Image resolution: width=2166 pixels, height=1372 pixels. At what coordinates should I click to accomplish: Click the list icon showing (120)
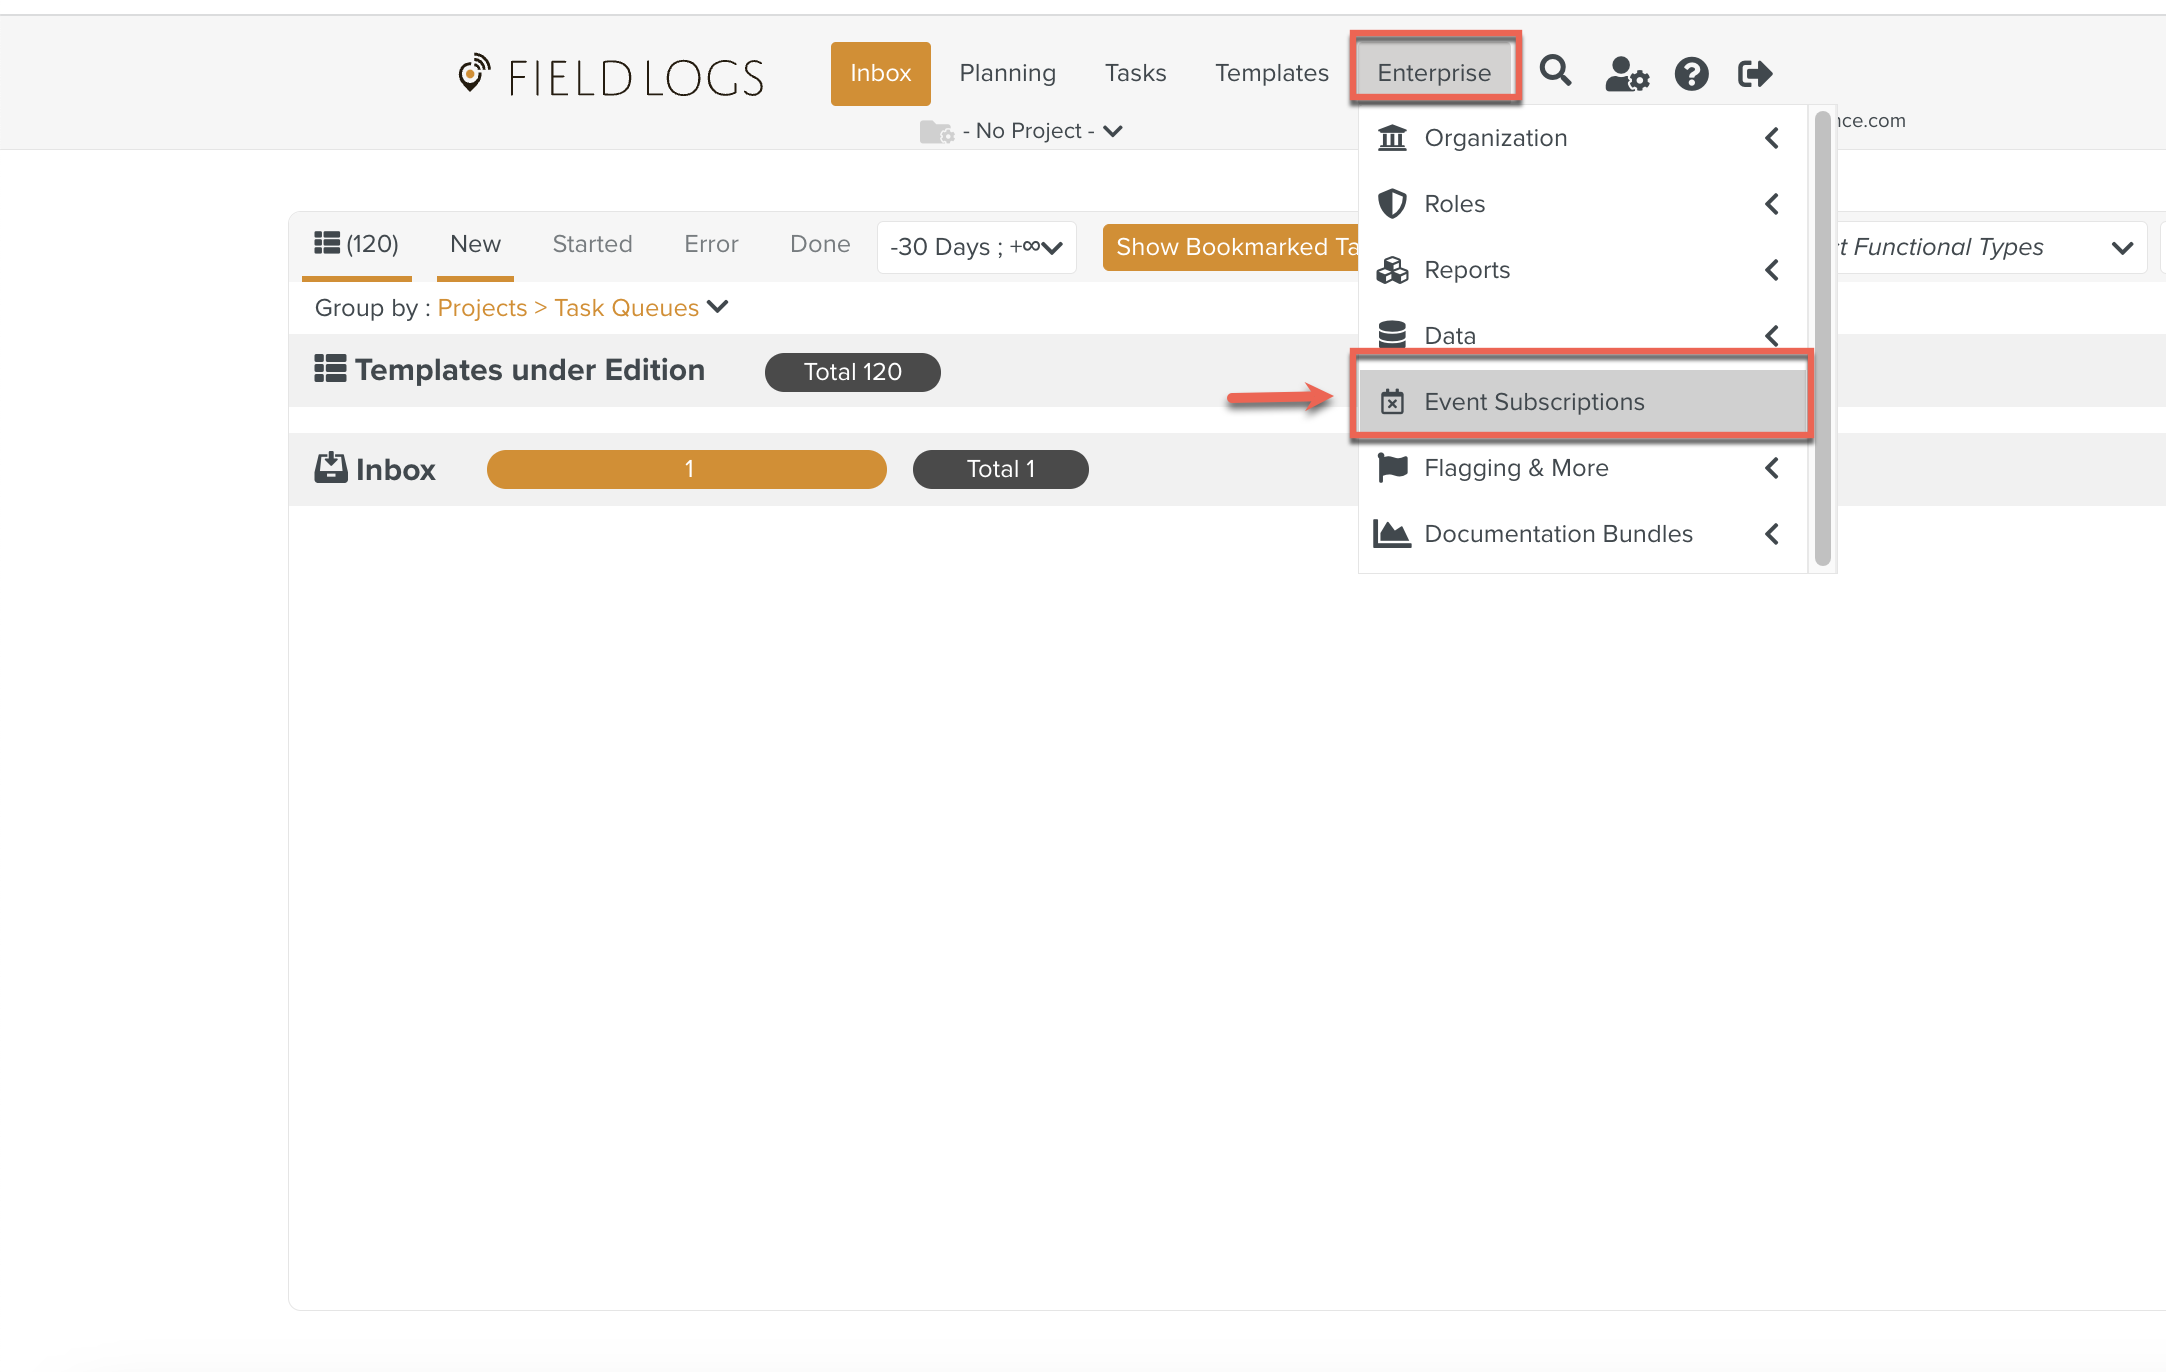point(356,244)
